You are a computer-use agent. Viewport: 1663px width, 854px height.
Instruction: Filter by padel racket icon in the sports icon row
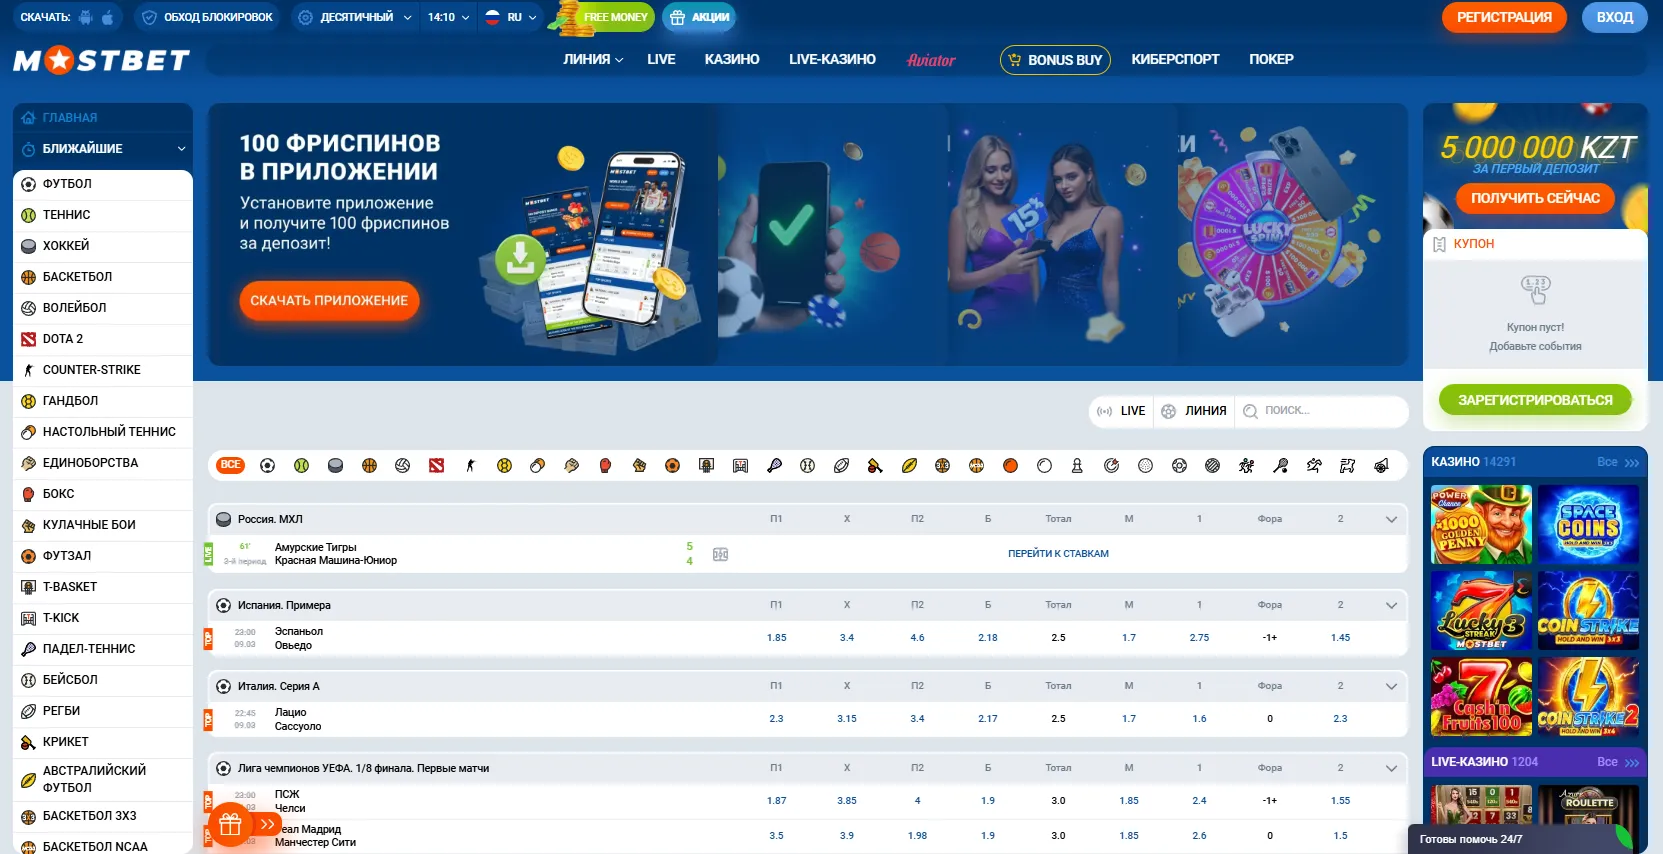pos(774,465)
